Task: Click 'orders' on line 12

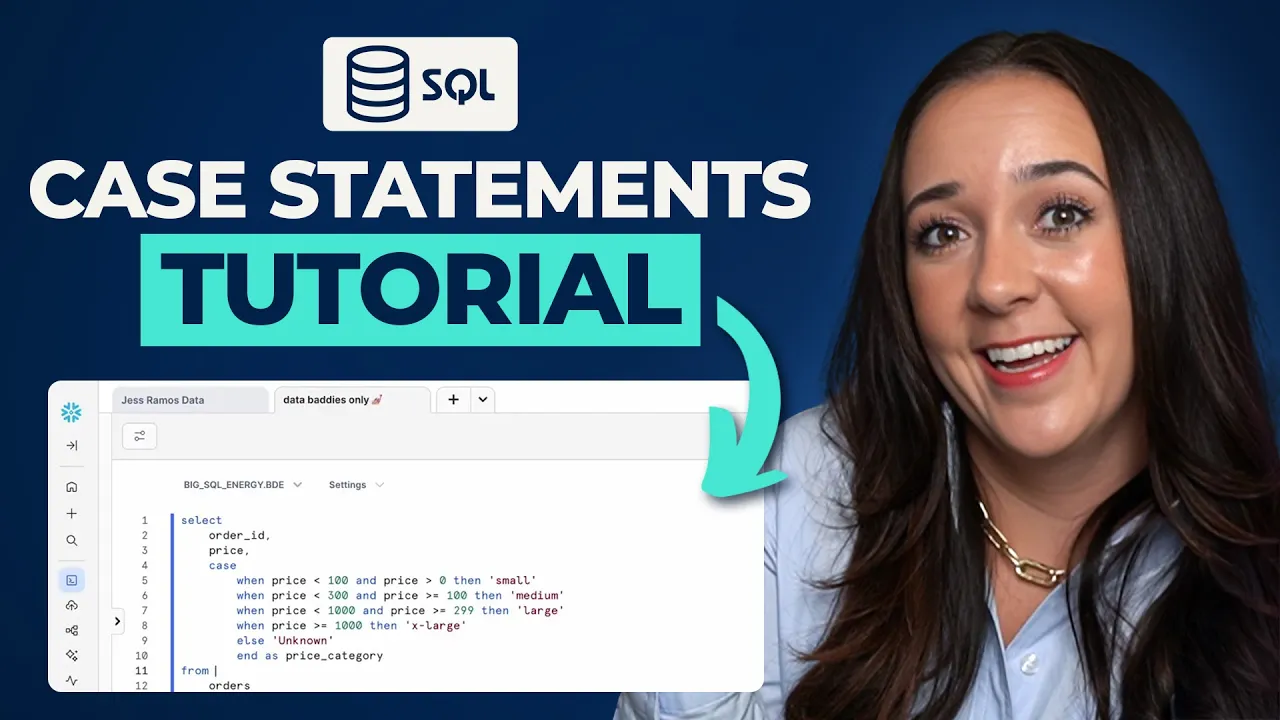Action: click(x=230, y=686)
